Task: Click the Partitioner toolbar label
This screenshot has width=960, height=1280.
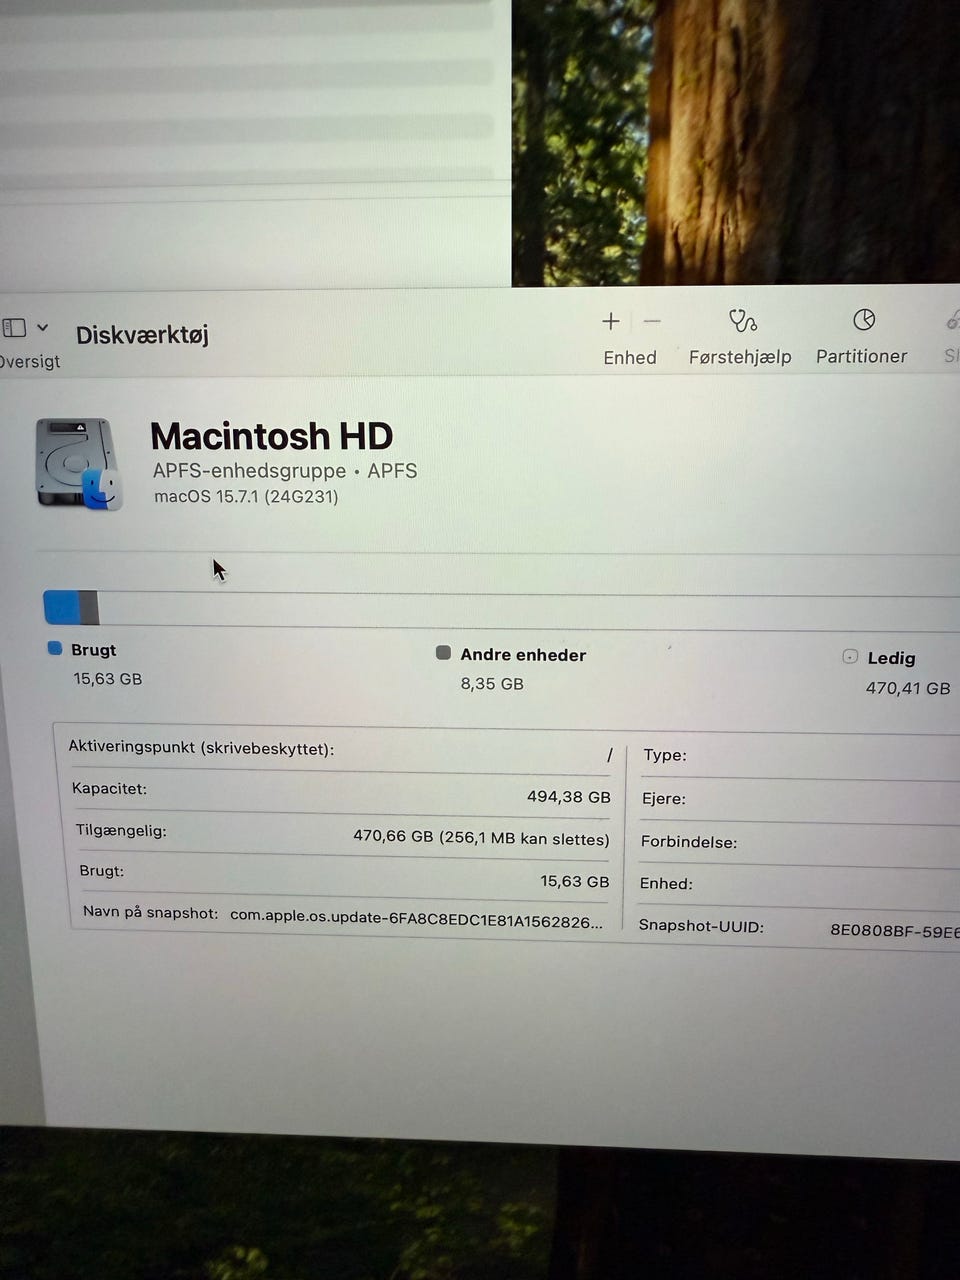Action: [861, 356]
